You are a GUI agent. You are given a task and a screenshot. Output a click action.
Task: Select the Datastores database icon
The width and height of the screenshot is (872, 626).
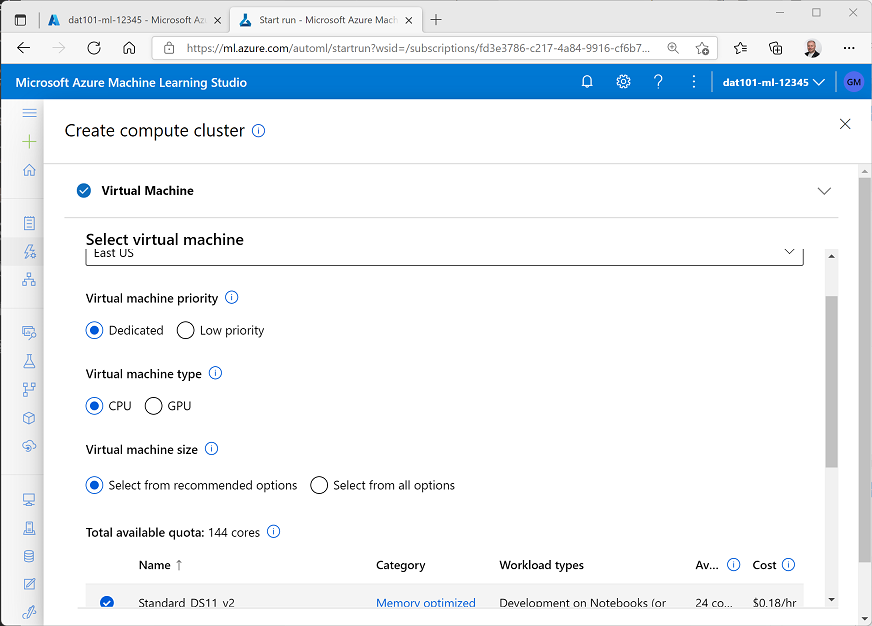[x=29, y=555]
